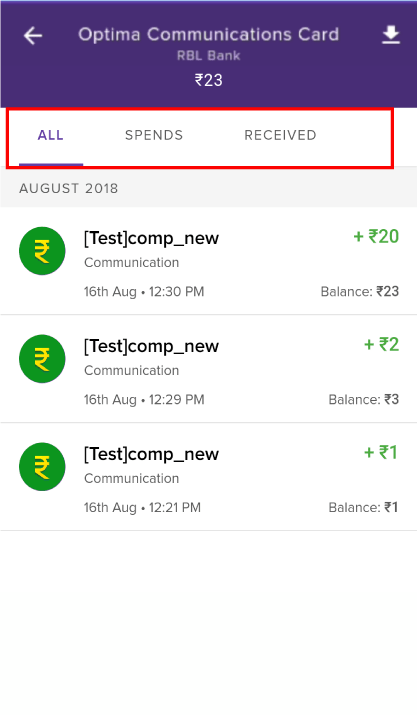Select the + ₹2 amount

(381, 344)
